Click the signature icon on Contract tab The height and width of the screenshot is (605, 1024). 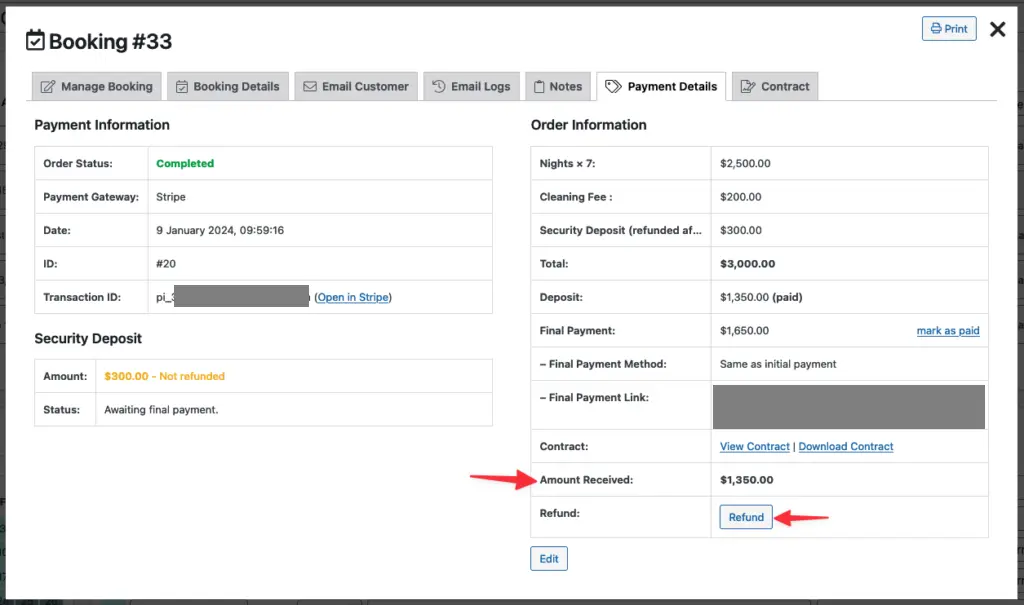click(747, 87)
